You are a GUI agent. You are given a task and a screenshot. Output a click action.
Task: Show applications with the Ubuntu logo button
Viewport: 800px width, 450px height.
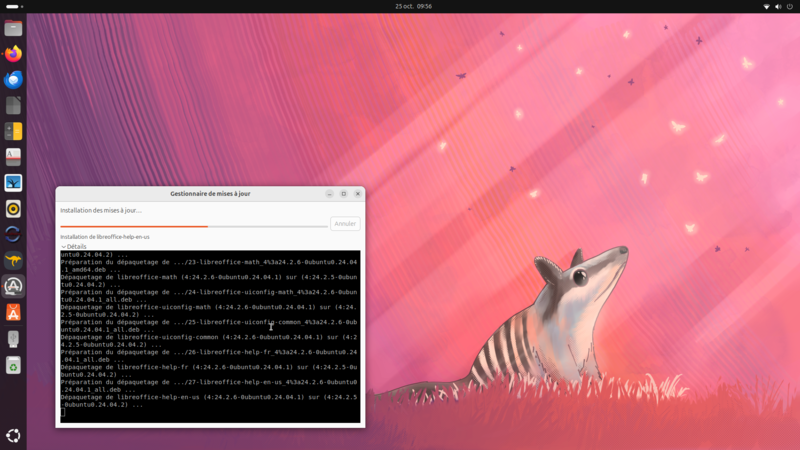pyautogui.click(x=13, y=435)
